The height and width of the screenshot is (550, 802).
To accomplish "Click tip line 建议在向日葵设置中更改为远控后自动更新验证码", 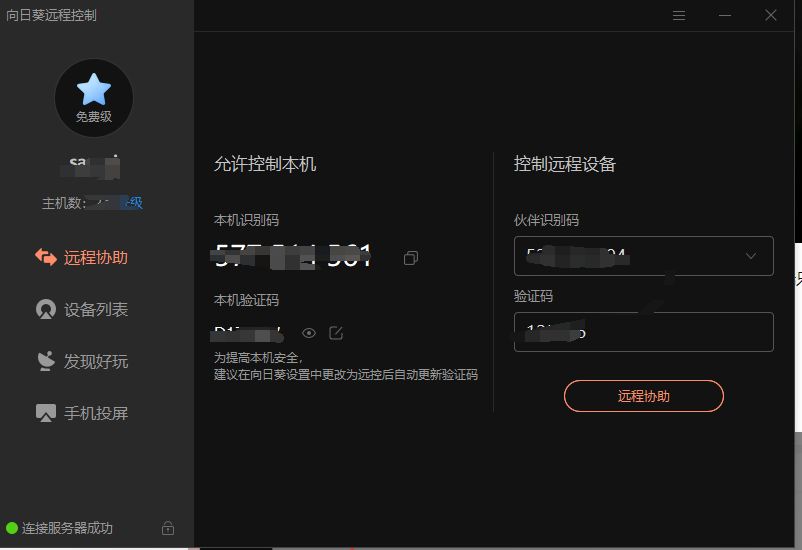I will click(346, 375).
